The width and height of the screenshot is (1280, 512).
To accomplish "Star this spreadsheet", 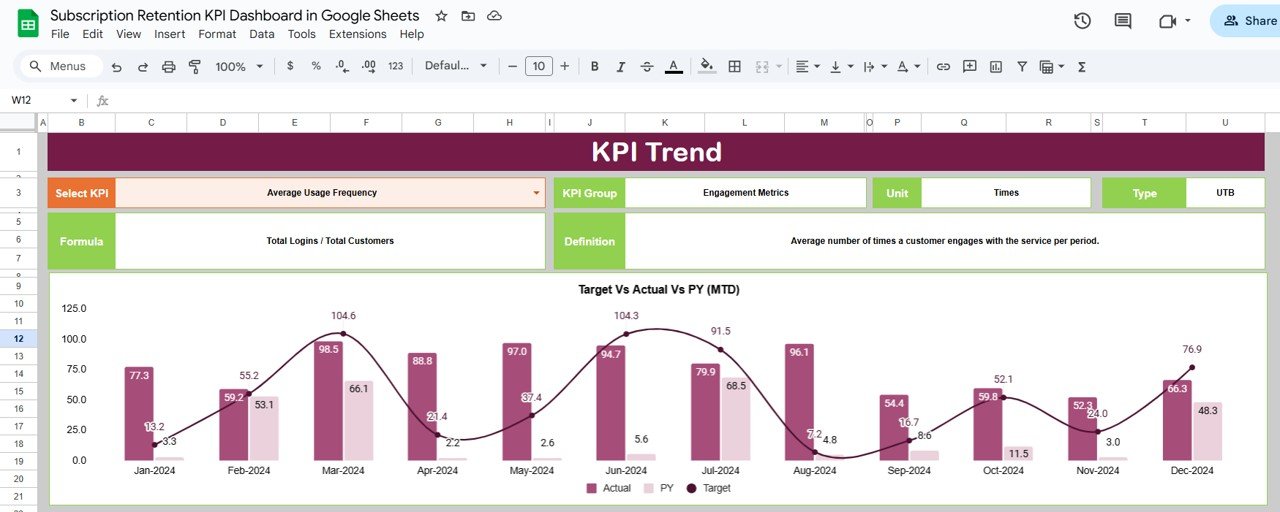I will 441,16.
